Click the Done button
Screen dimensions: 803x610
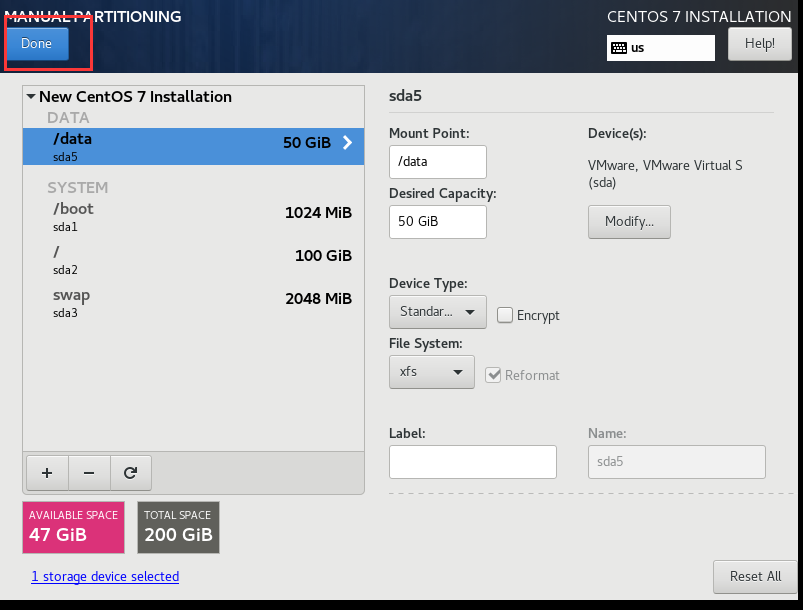coord(36,44)
